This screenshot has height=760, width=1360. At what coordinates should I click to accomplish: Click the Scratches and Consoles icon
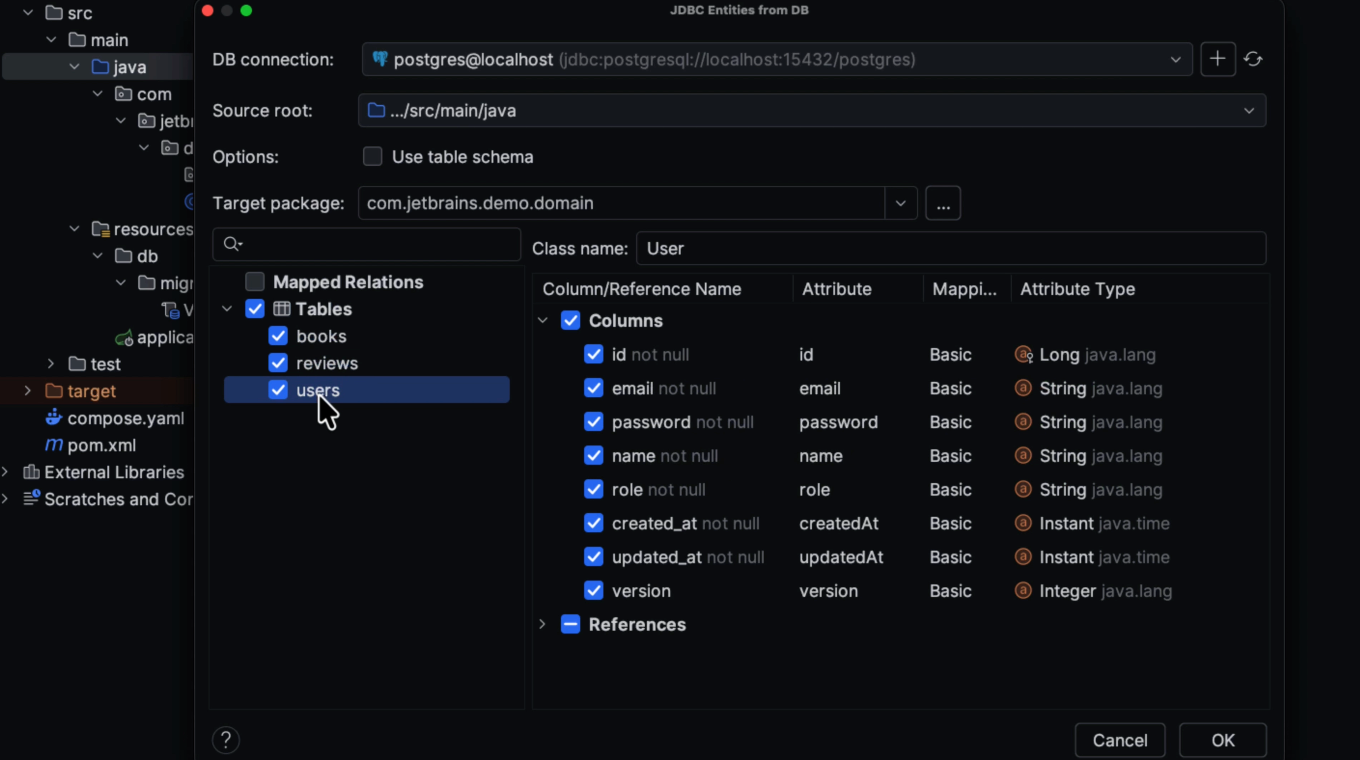31,499
